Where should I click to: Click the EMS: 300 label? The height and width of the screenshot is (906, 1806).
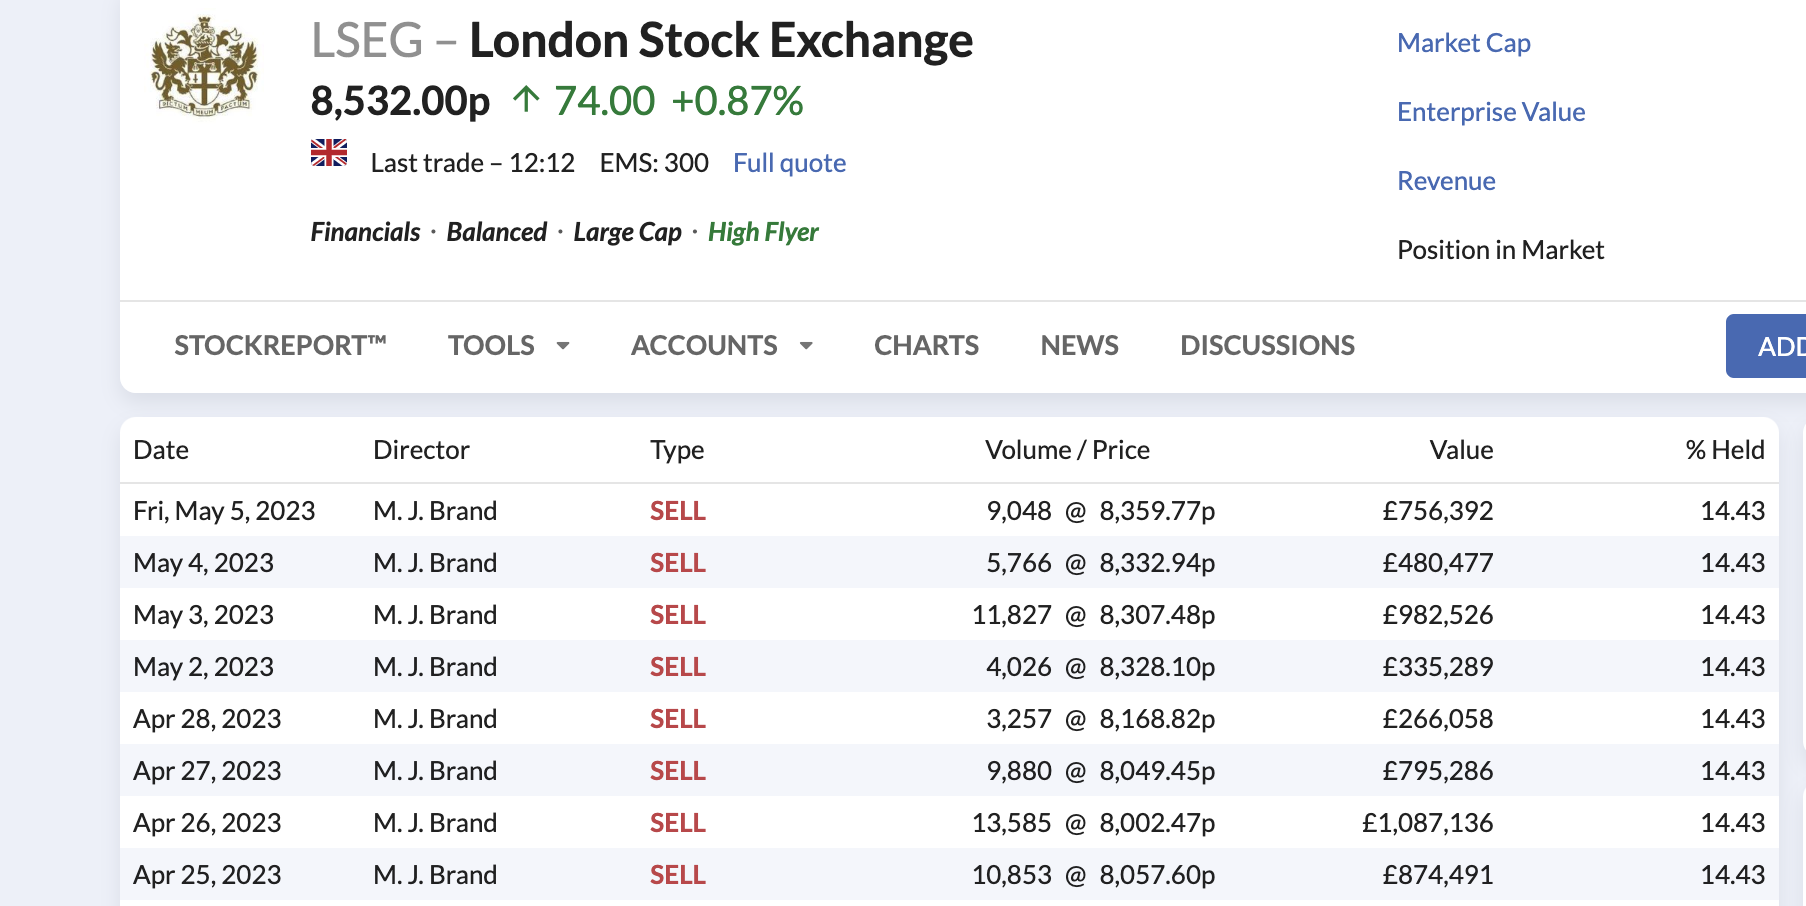point(654,163)
